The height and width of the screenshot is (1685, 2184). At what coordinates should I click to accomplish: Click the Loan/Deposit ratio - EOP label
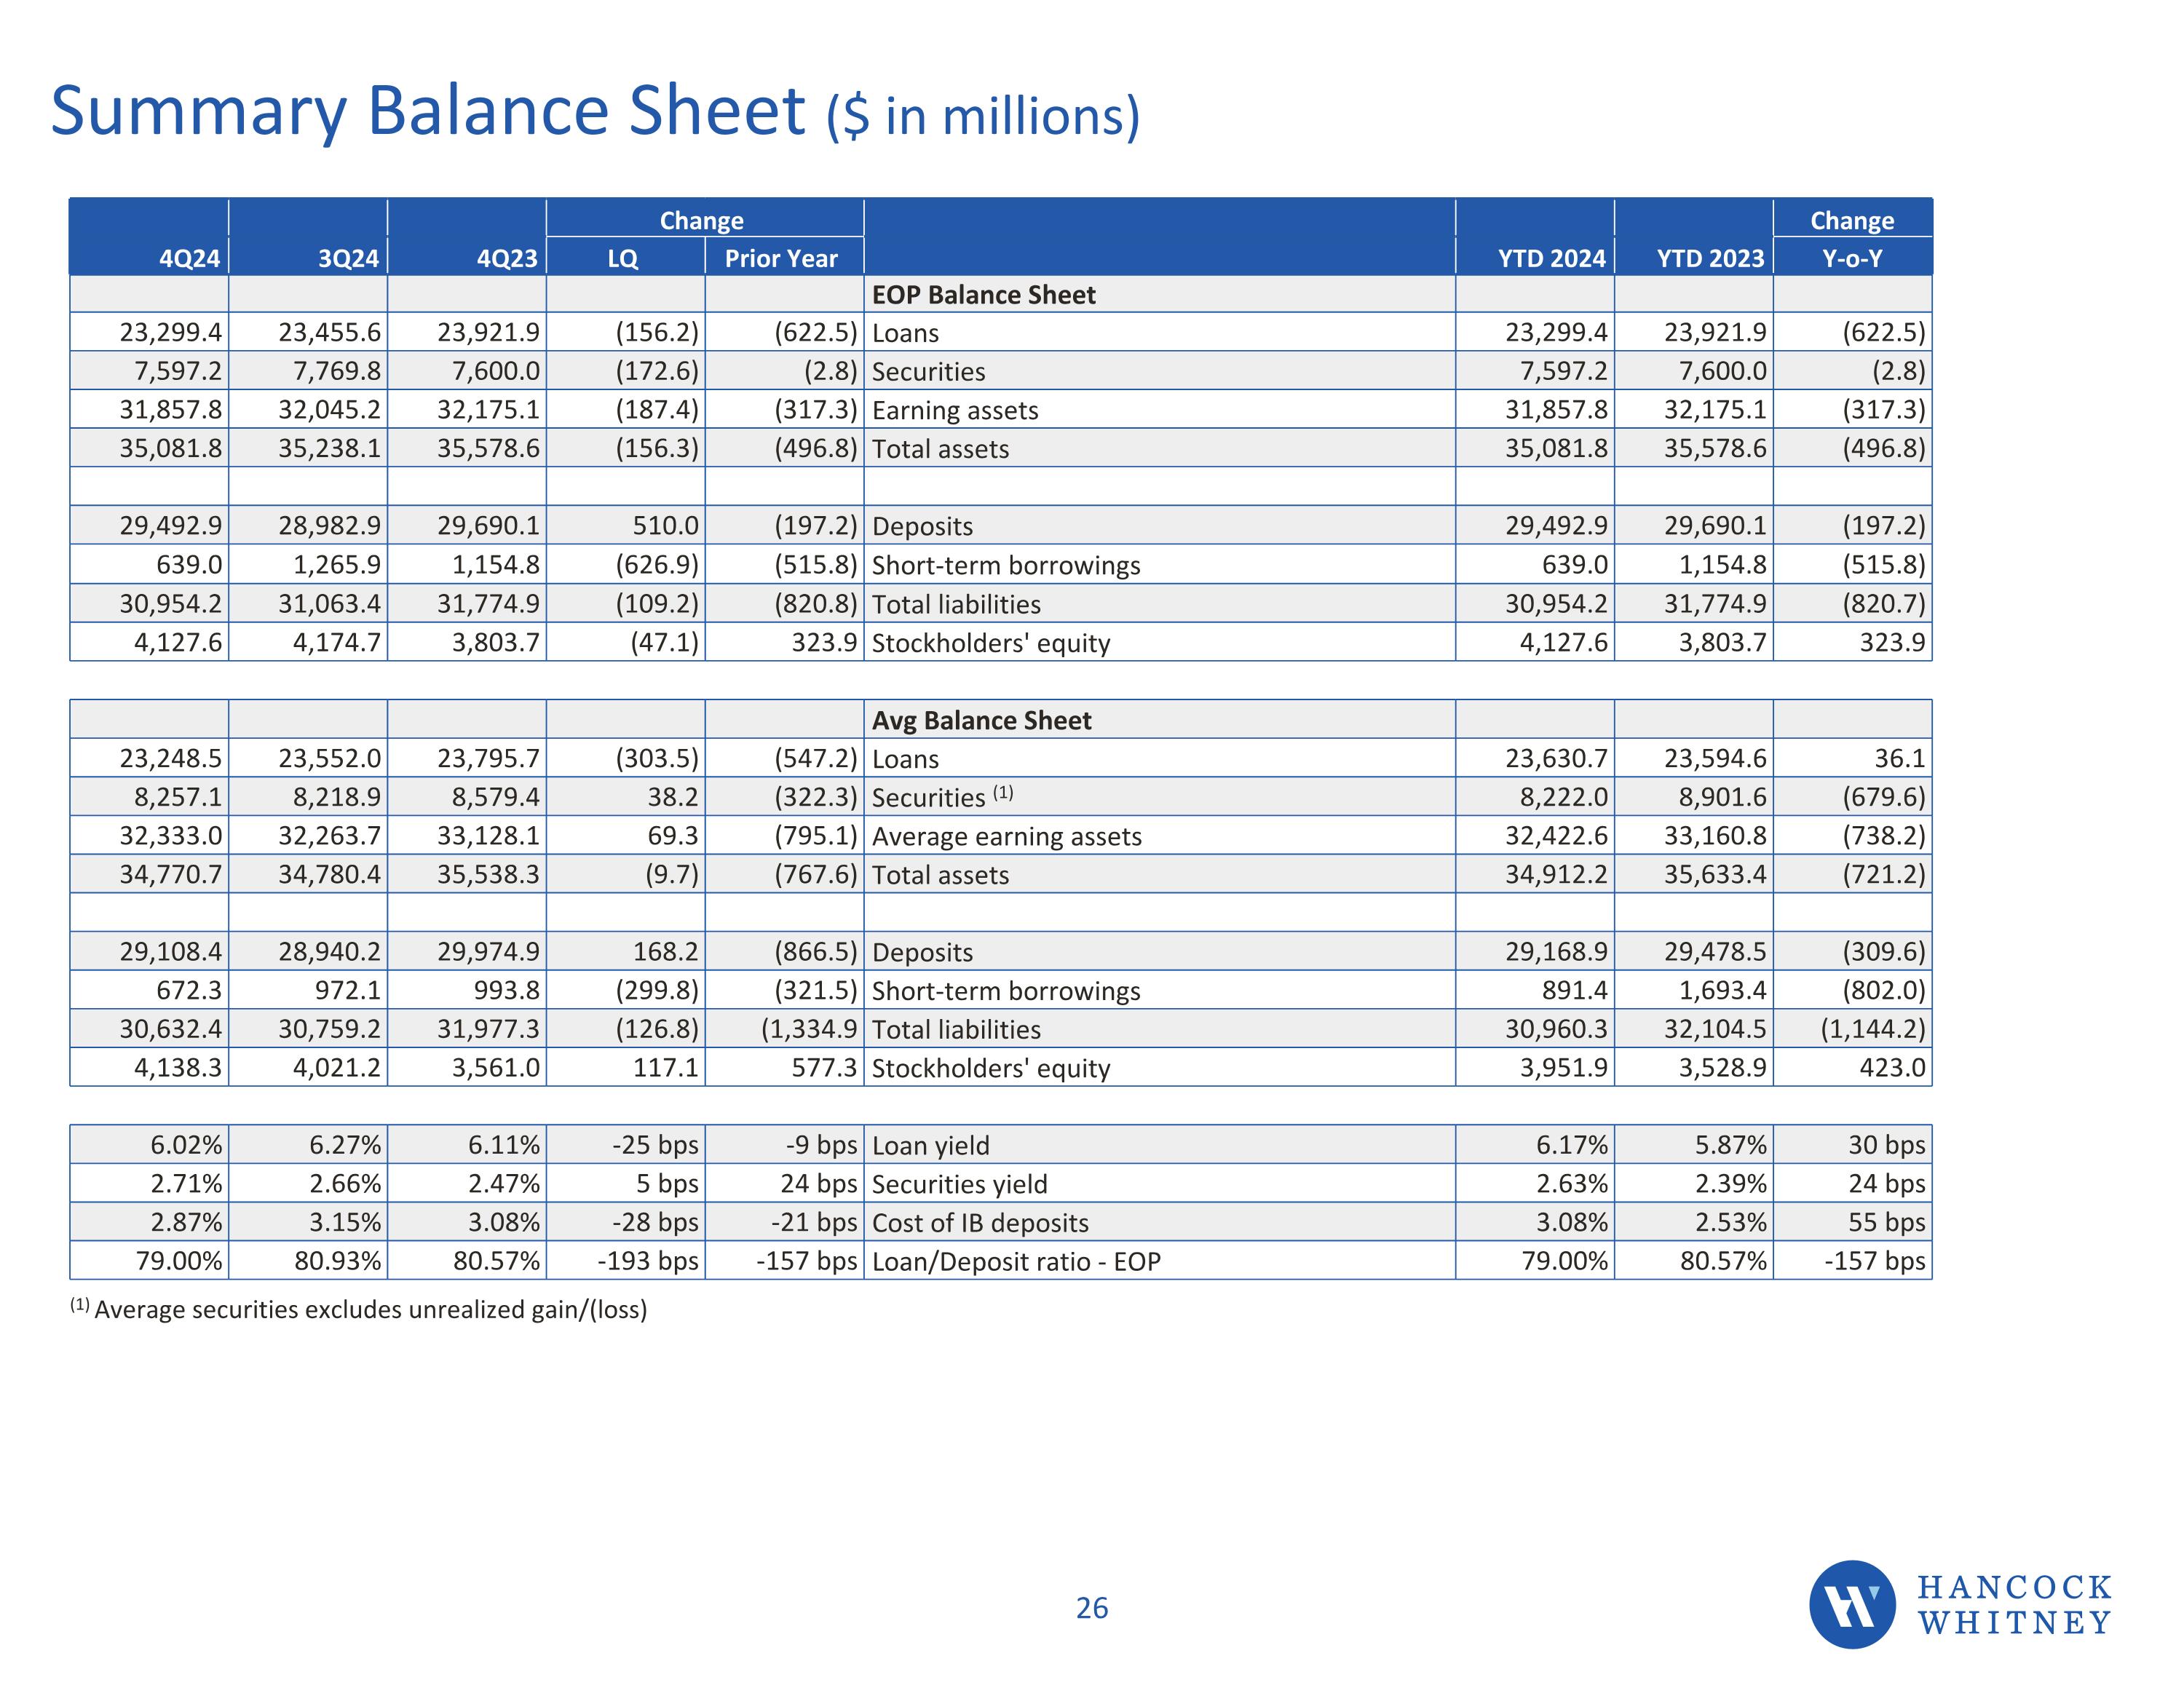(1016, 1261)
